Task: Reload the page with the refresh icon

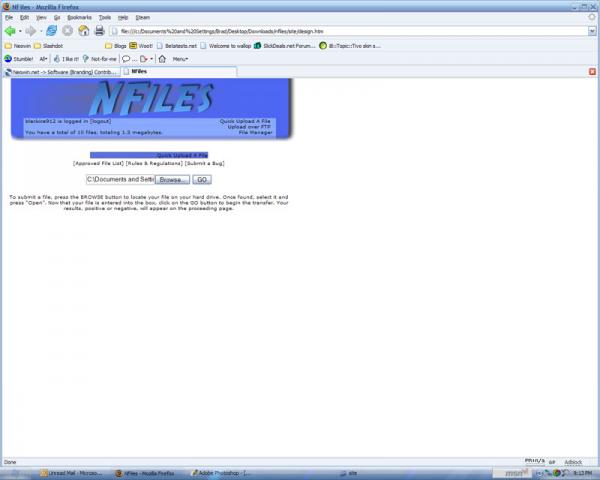Action: point(51,31)
